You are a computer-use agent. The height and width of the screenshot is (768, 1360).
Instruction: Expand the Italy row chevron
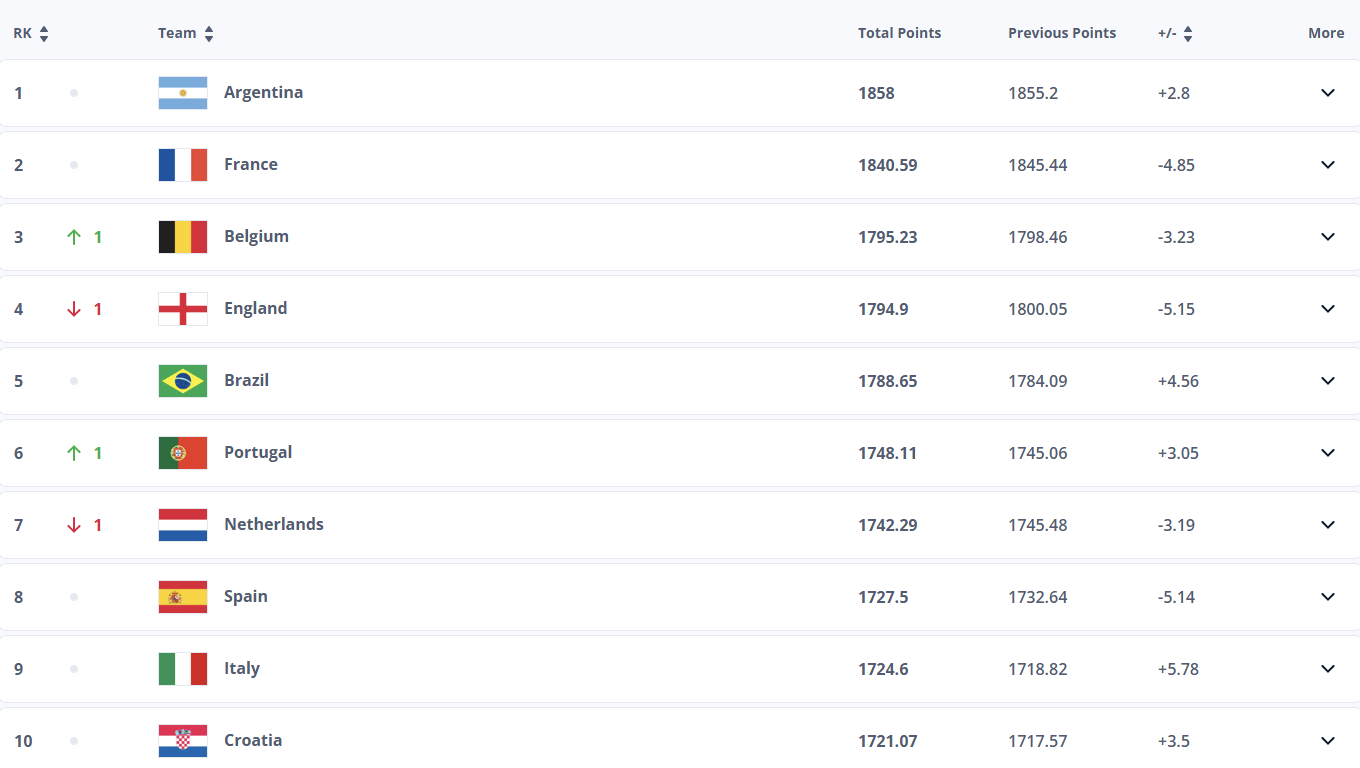pyautogui.click(x=1328, y=669)
